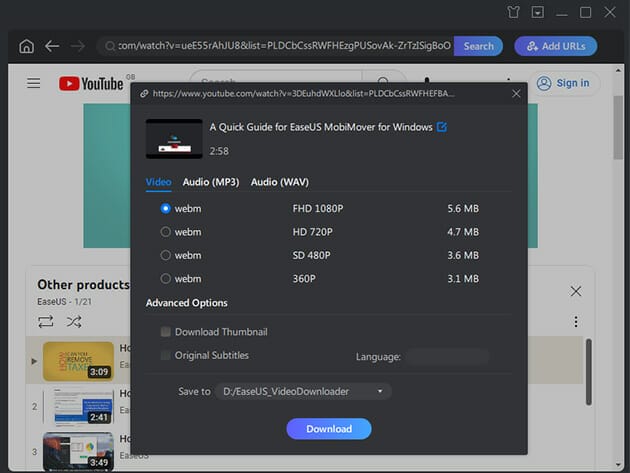The width and height of the screenshot is (630, 473).
Task: Enable the Original Subtitles checkbox
Action: tap(166, 355)
